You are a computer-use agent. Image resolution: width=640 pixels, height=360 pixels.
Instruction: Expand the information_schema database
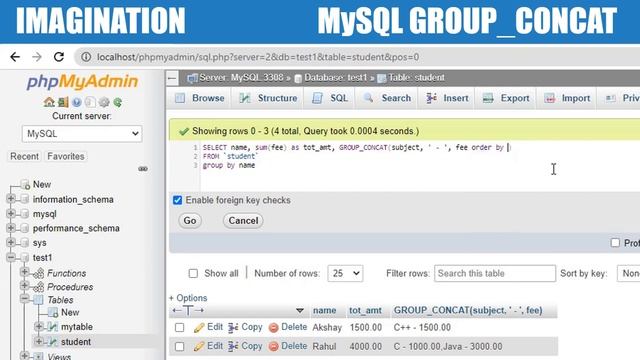[11, 199]
